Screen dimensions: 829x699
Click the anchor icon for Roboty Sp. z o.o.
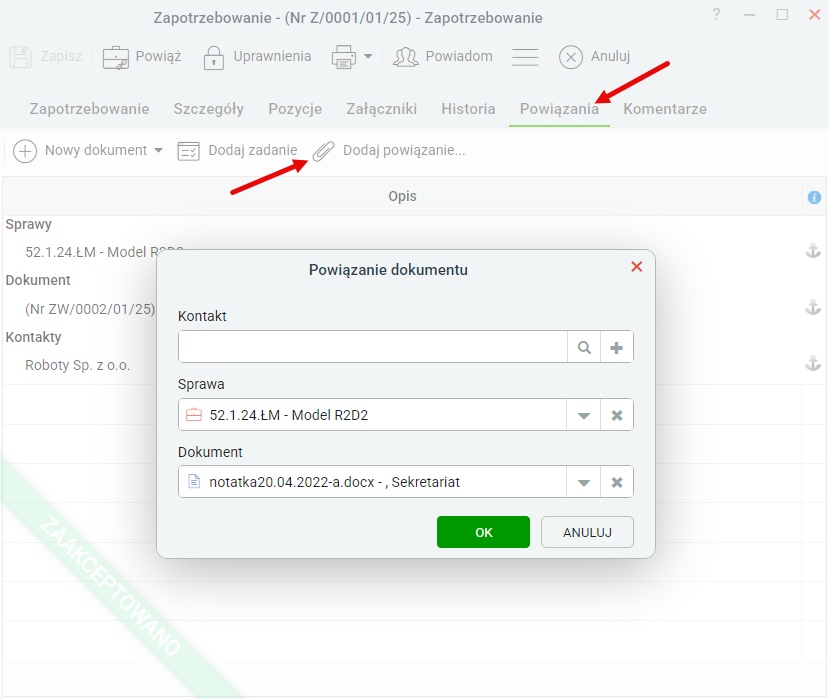tap(813, 363)
